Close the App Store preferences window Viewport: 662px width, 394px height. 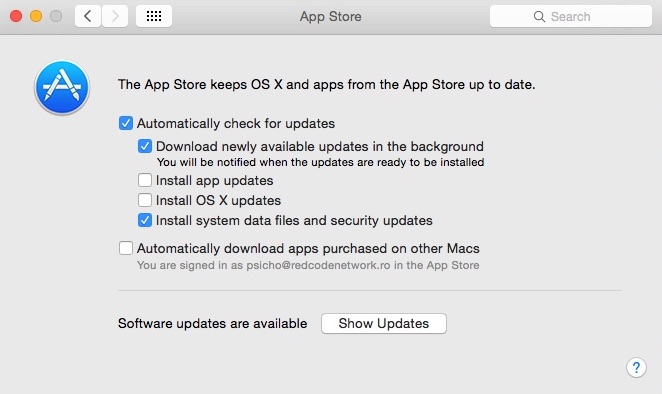16,16
